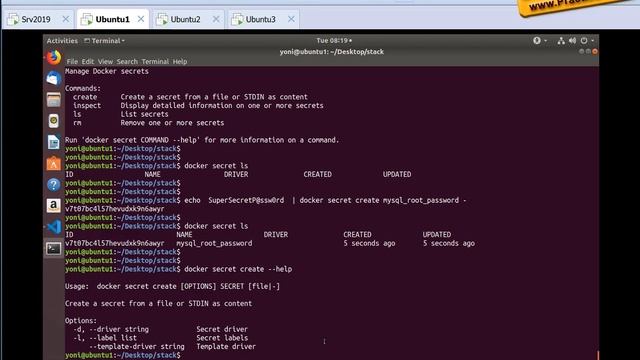This screenshot has height=360, width=640.
Task: Click the '-l, --label list' option text
Action: (x=105, y=338)
